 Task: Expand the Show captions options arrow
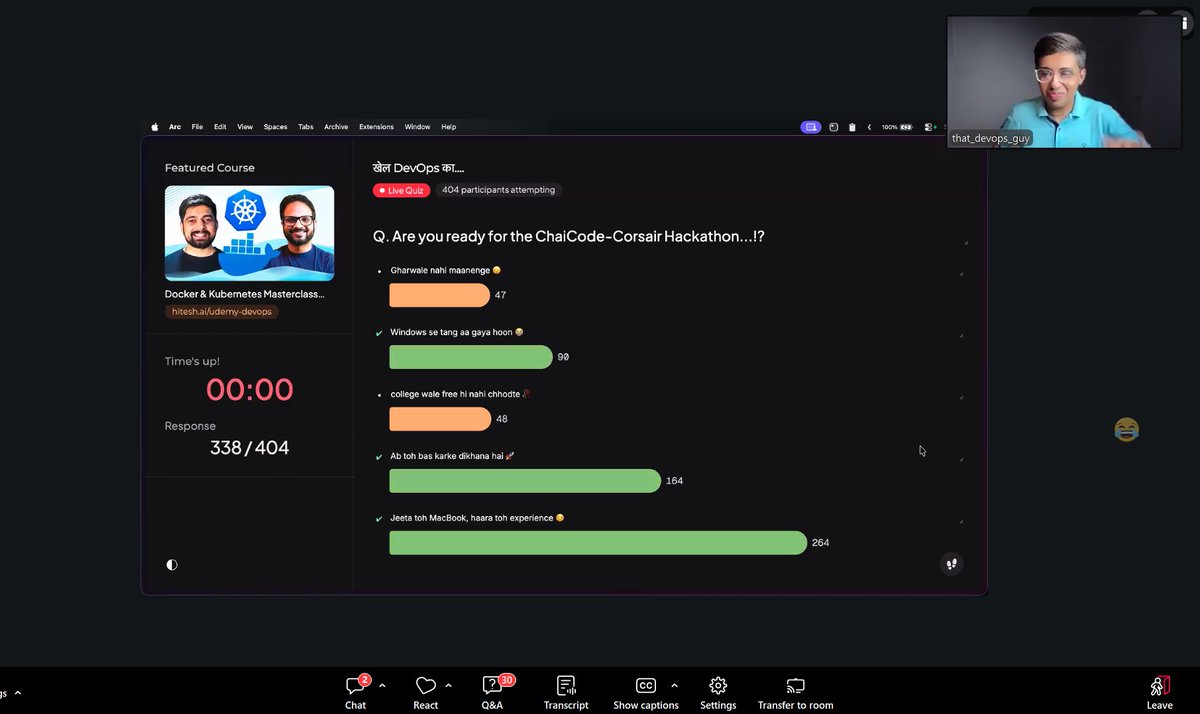click(674, 686)
